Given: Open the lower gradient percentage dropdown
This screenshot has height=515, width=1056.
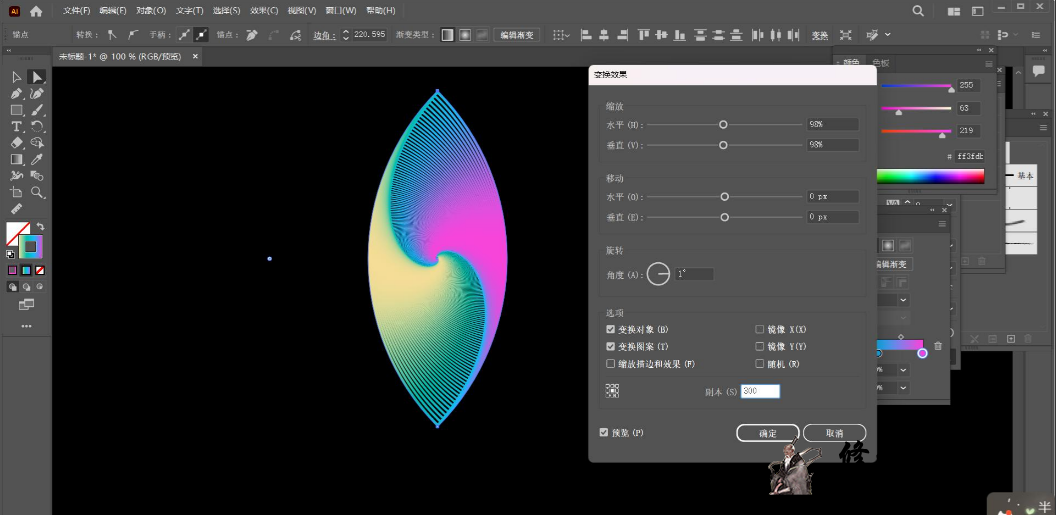Looking at the screenshot, I should pyautogui.click(x=903, y=388).
